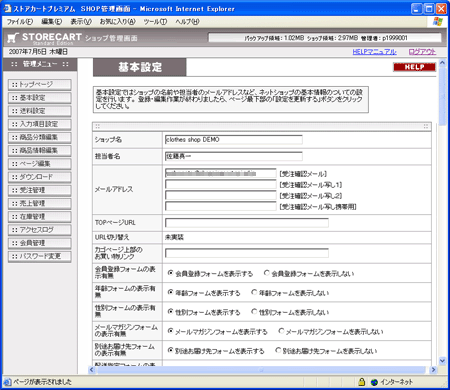Click the 担当者名 input field
Viewport: 450px width, 390px height.
click(x=234, y=156)
